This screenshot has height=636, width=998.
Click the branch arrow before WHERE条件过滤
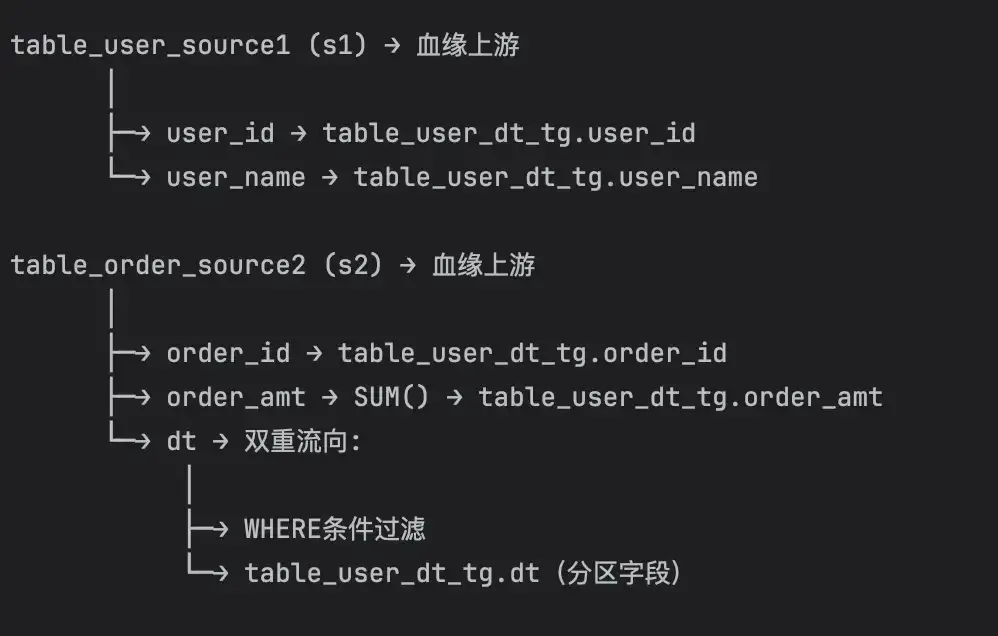208,529
